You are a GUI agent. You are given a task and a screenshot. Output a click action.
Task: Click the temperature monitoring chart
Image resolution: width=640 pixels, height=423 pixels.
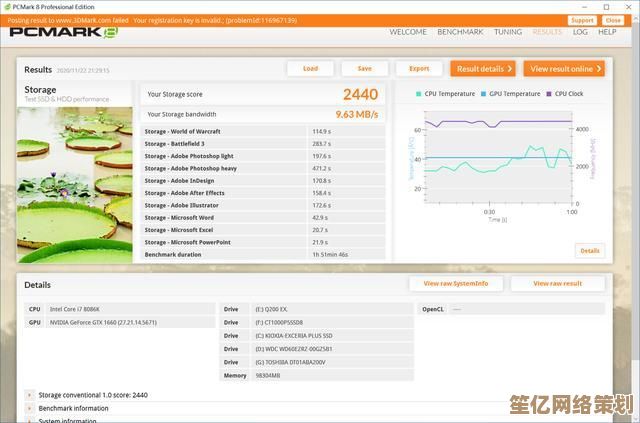point(498,157)
